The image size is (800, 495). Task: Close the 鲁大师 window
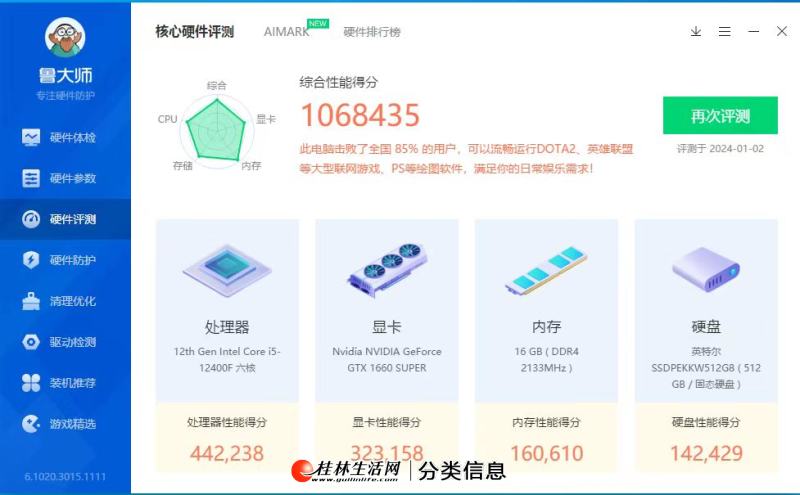782,31
